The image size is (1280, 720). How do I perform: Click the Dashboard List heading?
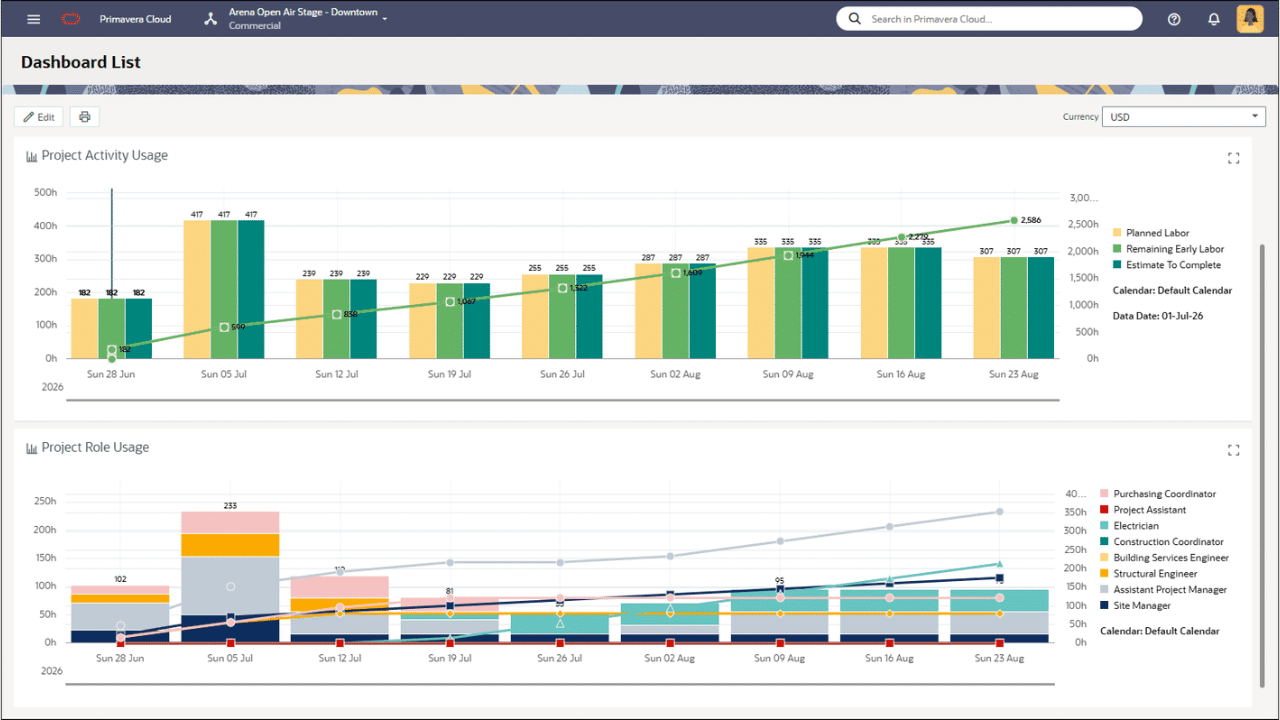[x=81, y=62]
